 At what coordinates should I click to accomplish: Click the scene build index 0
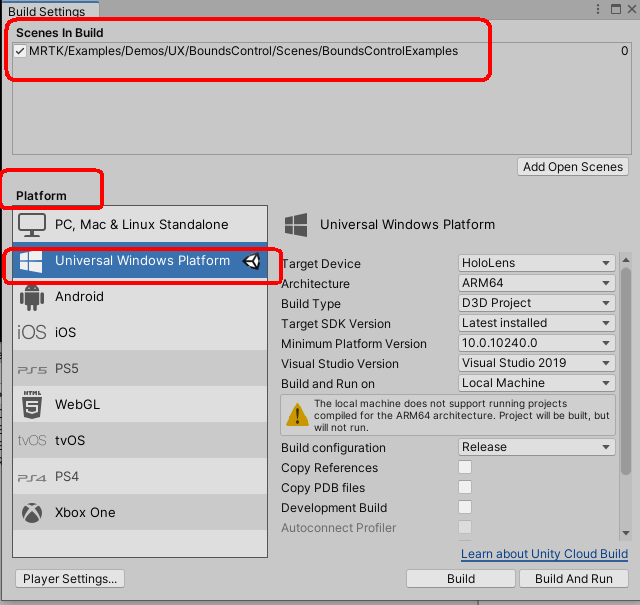click(x=624, y=51)
